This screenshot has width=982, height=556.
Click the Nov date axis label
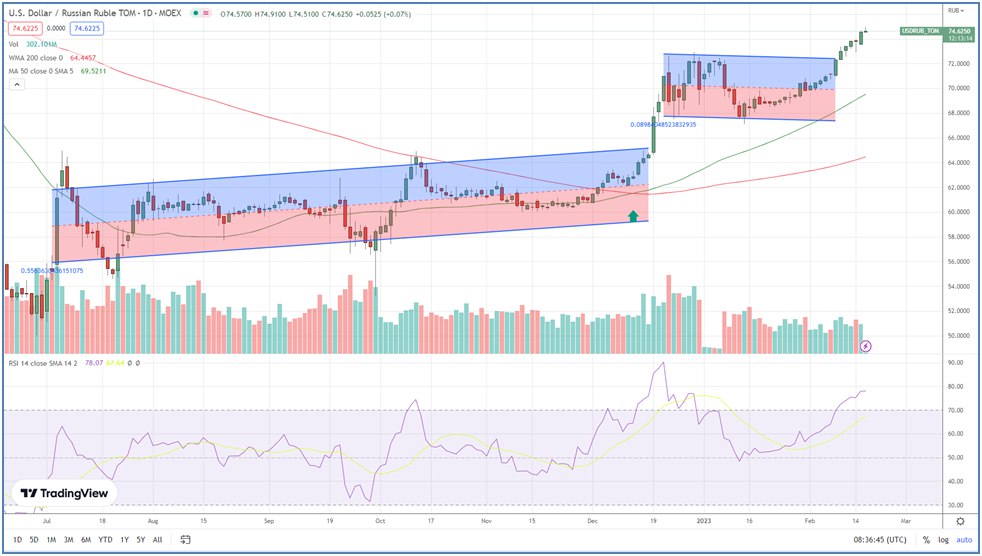[x=487, y=521]
